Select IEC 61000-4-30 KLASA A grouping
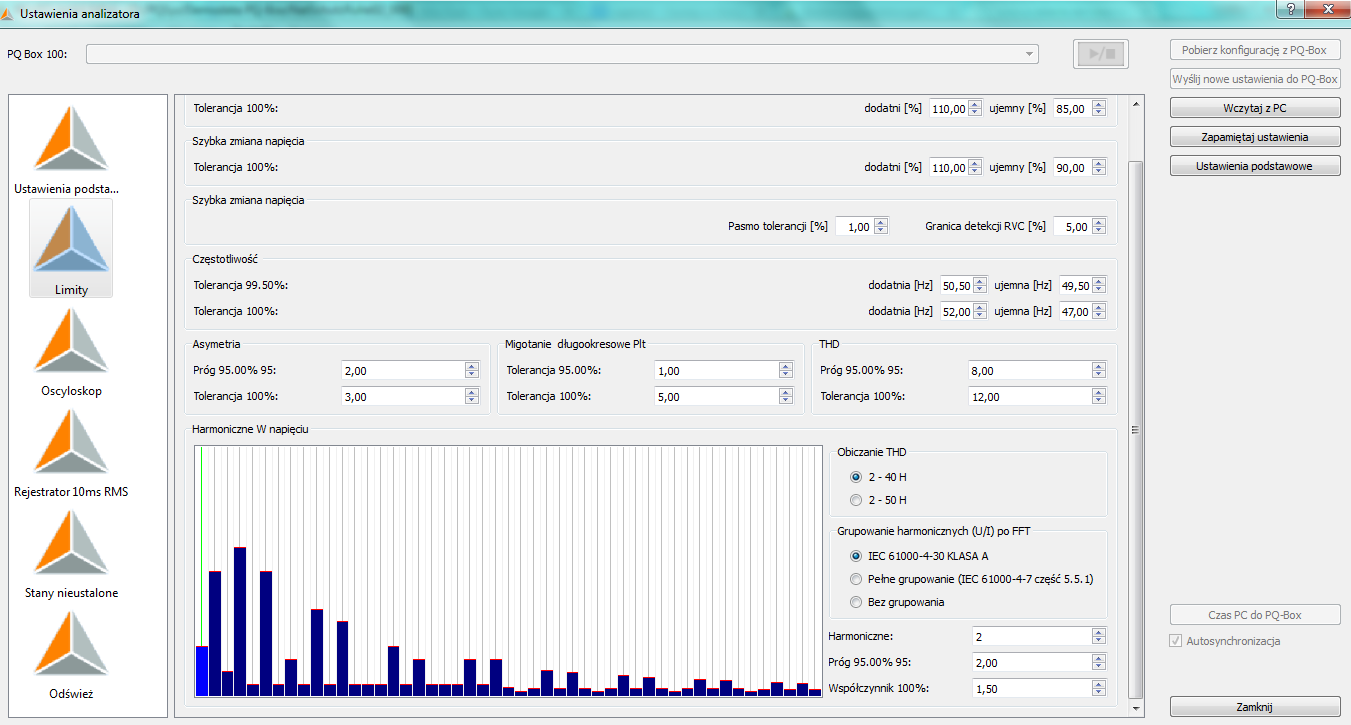Screen dimensions: 1351x725 855,556
